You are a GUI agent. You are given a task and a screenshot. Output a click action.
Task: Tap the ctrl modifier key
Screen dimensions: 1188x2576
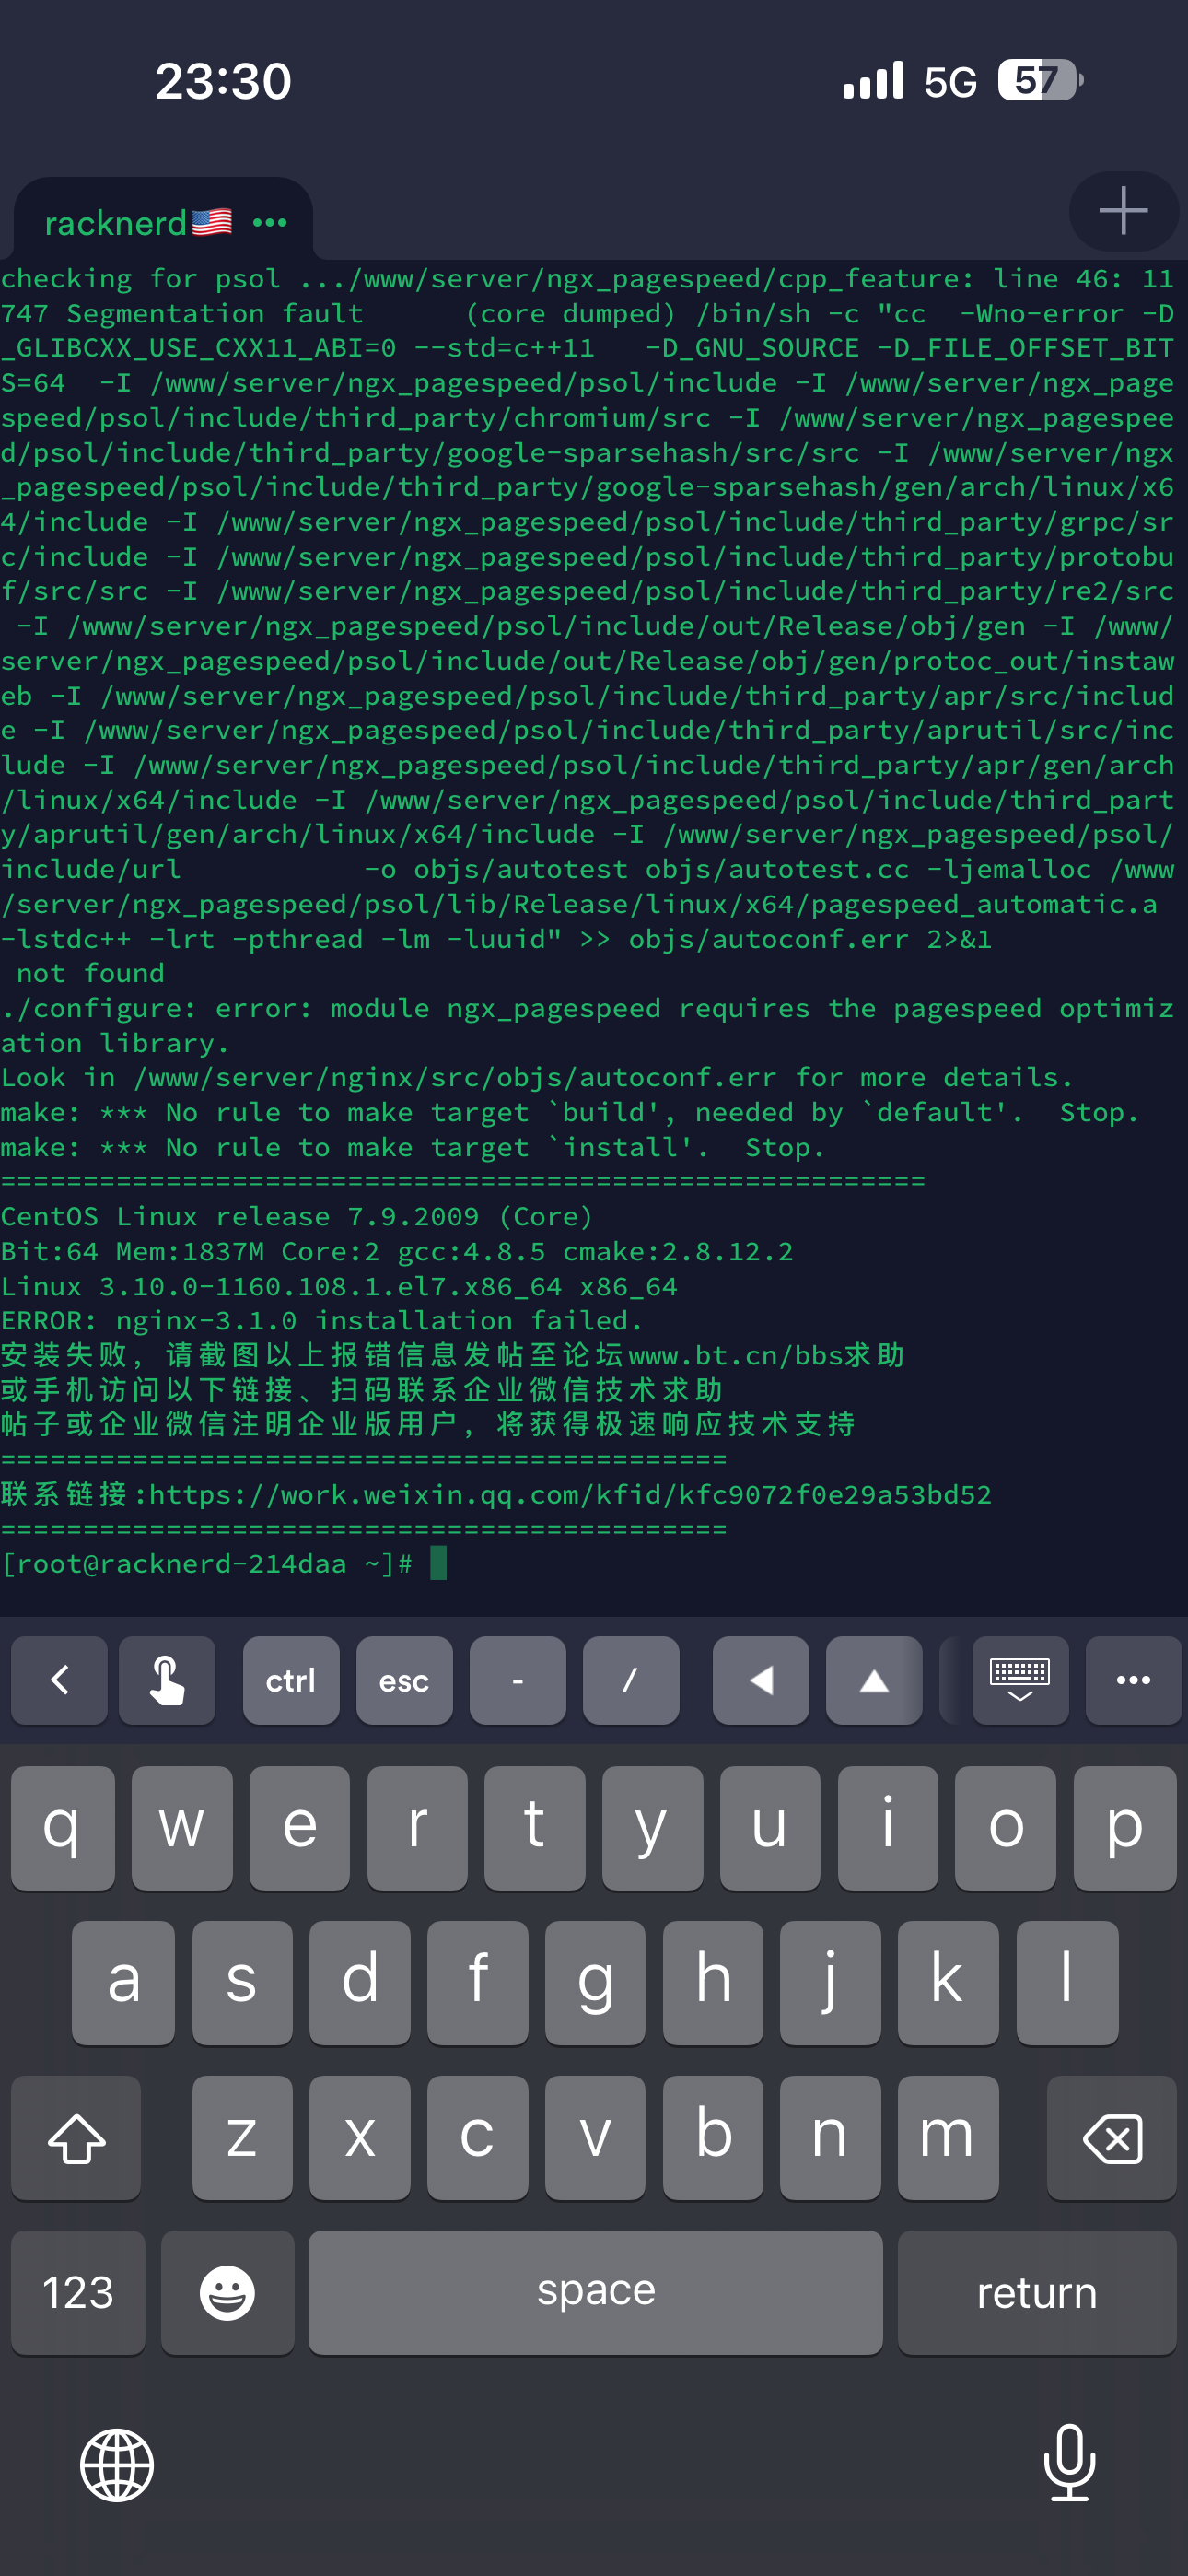[x=291, y=1680]
